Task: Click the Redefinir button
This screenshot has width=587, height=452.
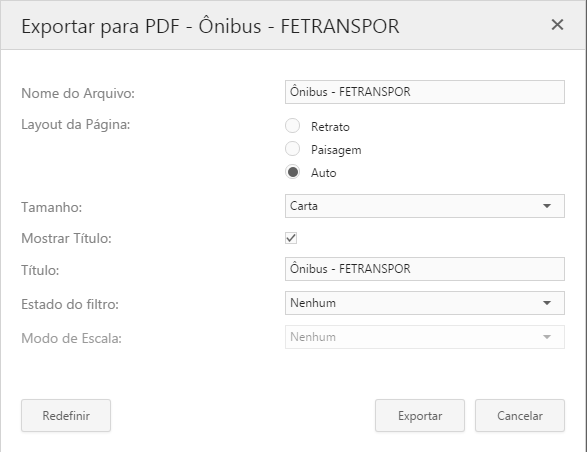Action: [x=66, y=415]
